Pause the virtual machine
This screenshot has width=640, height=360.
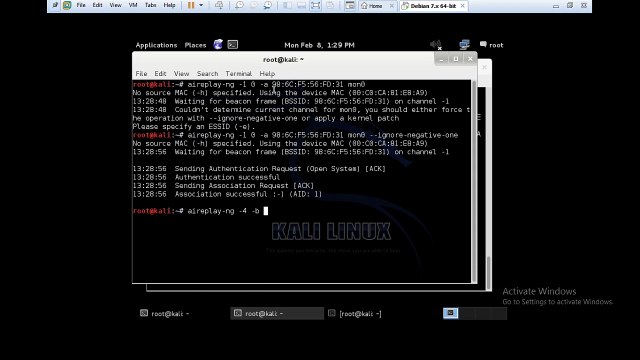tap(191, 5)
